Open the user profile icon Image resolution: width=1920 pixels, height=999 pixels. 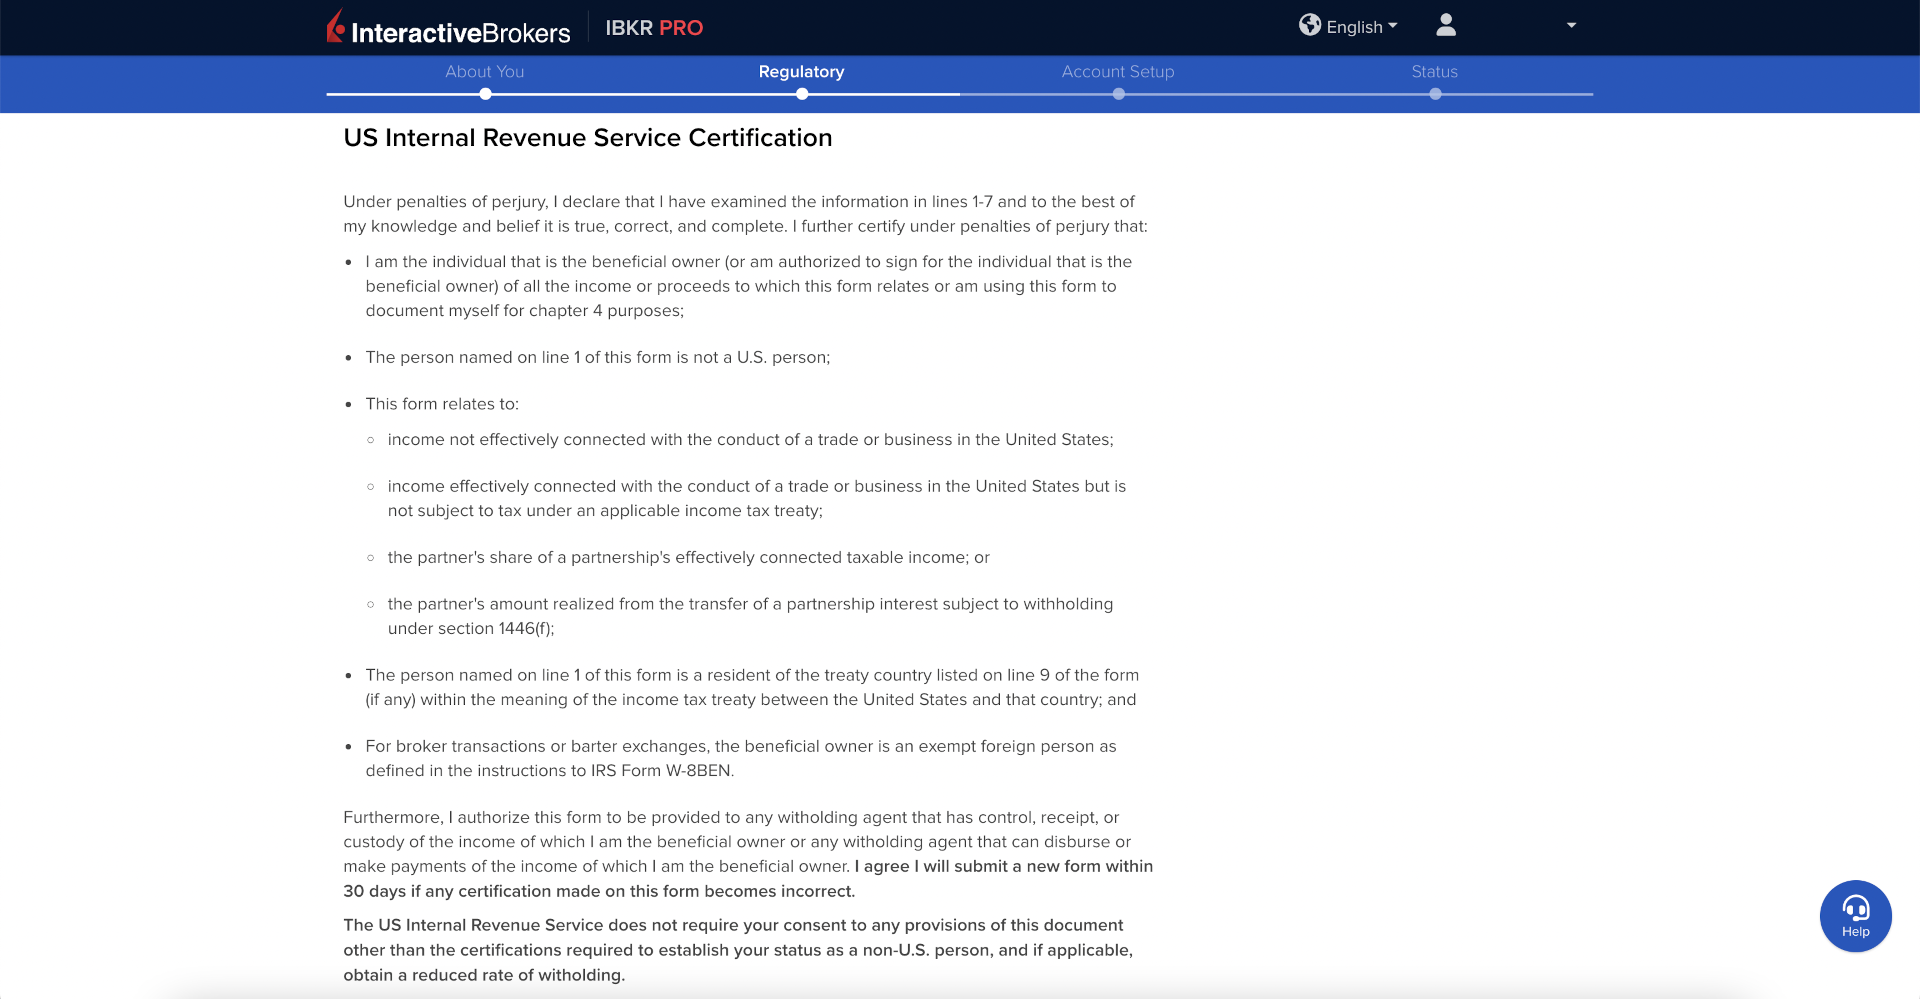tap(1446, 25)
